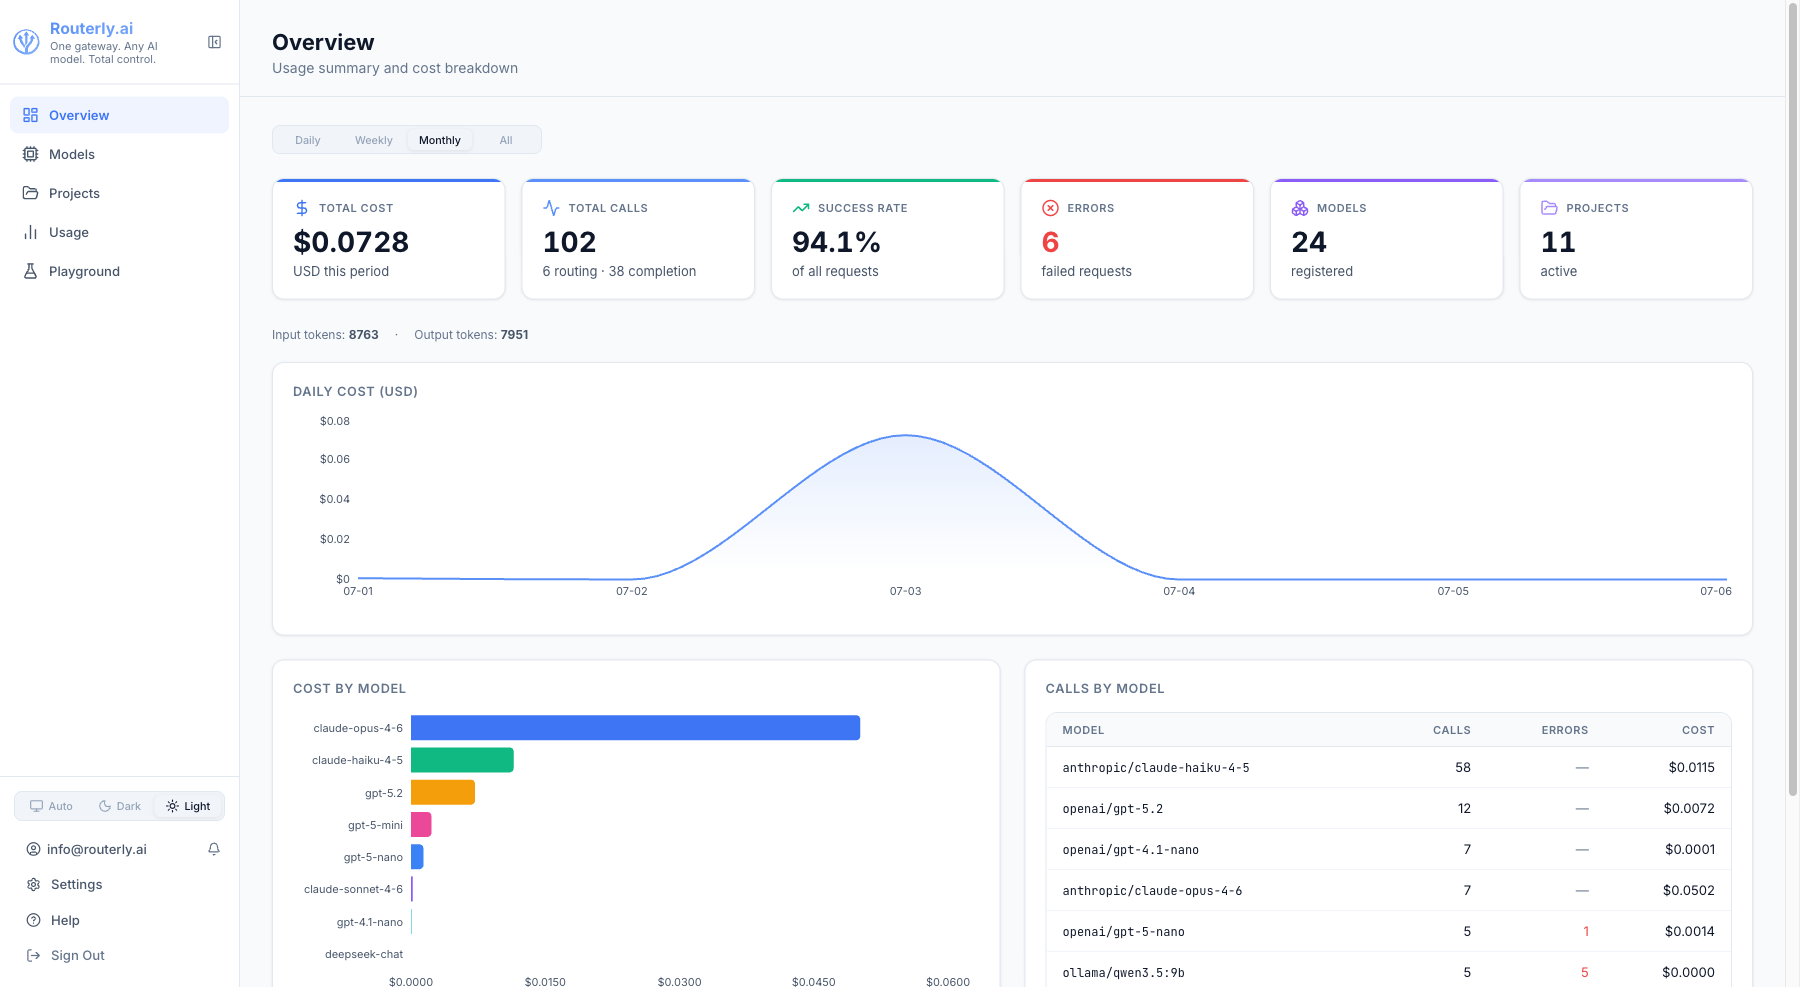
Task: Switch theme to Dark
Action: 120,806
